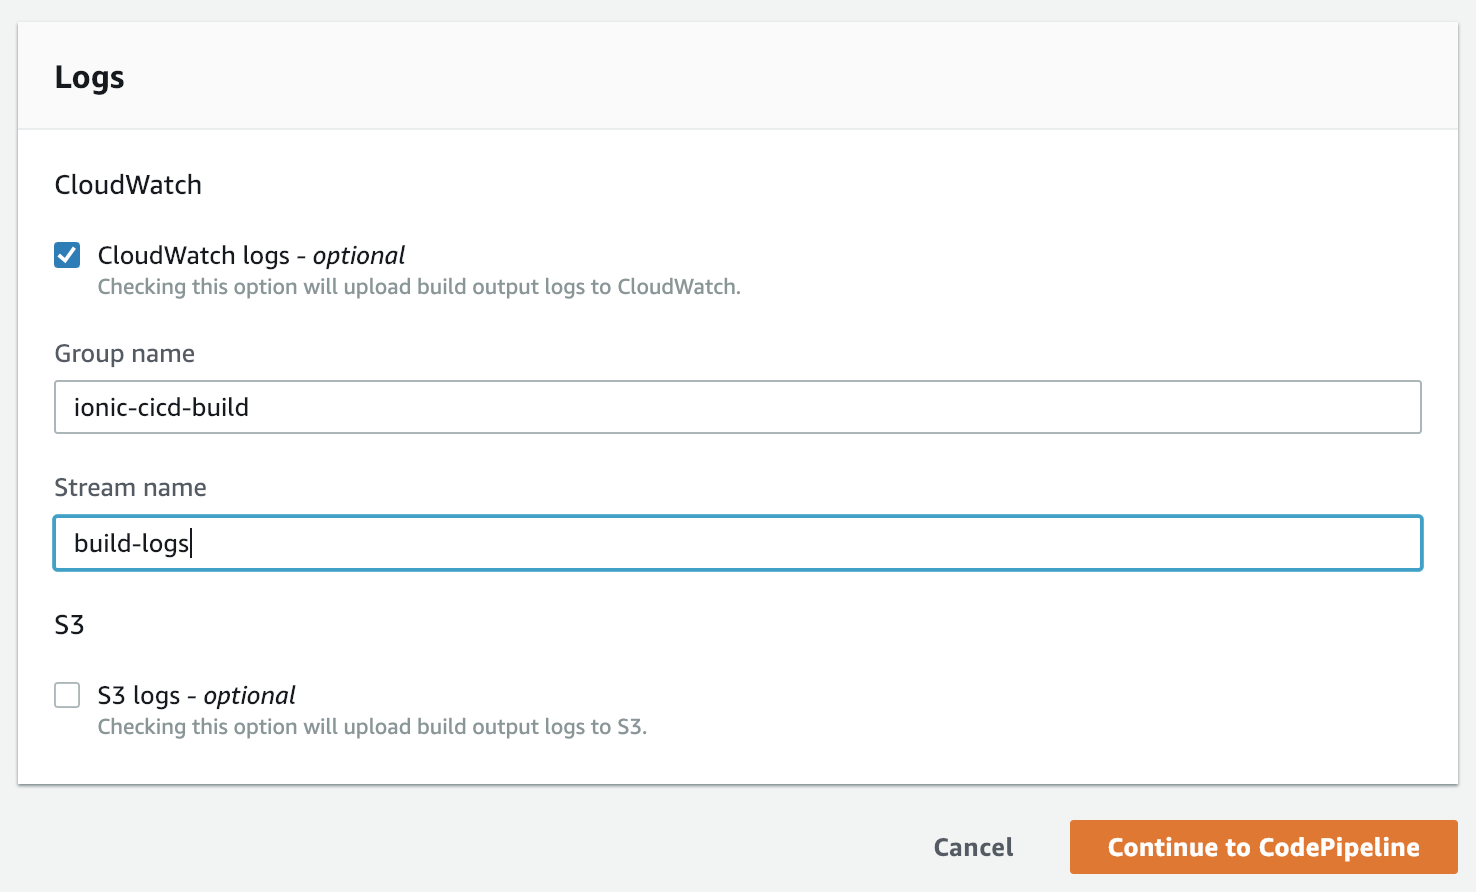Place cursor in 'build-logs' stream text

(131, 543)
